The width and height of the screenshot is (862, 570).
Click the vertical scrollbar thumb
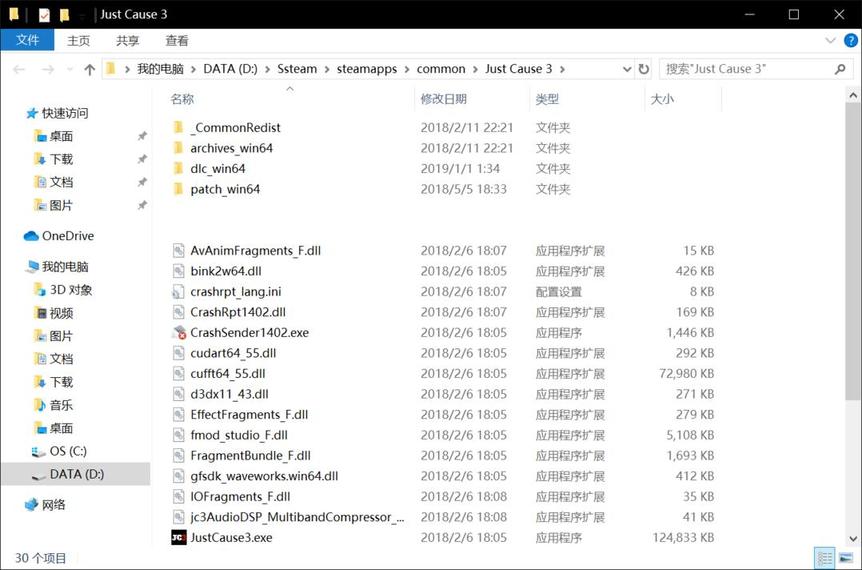pos(853,251)
